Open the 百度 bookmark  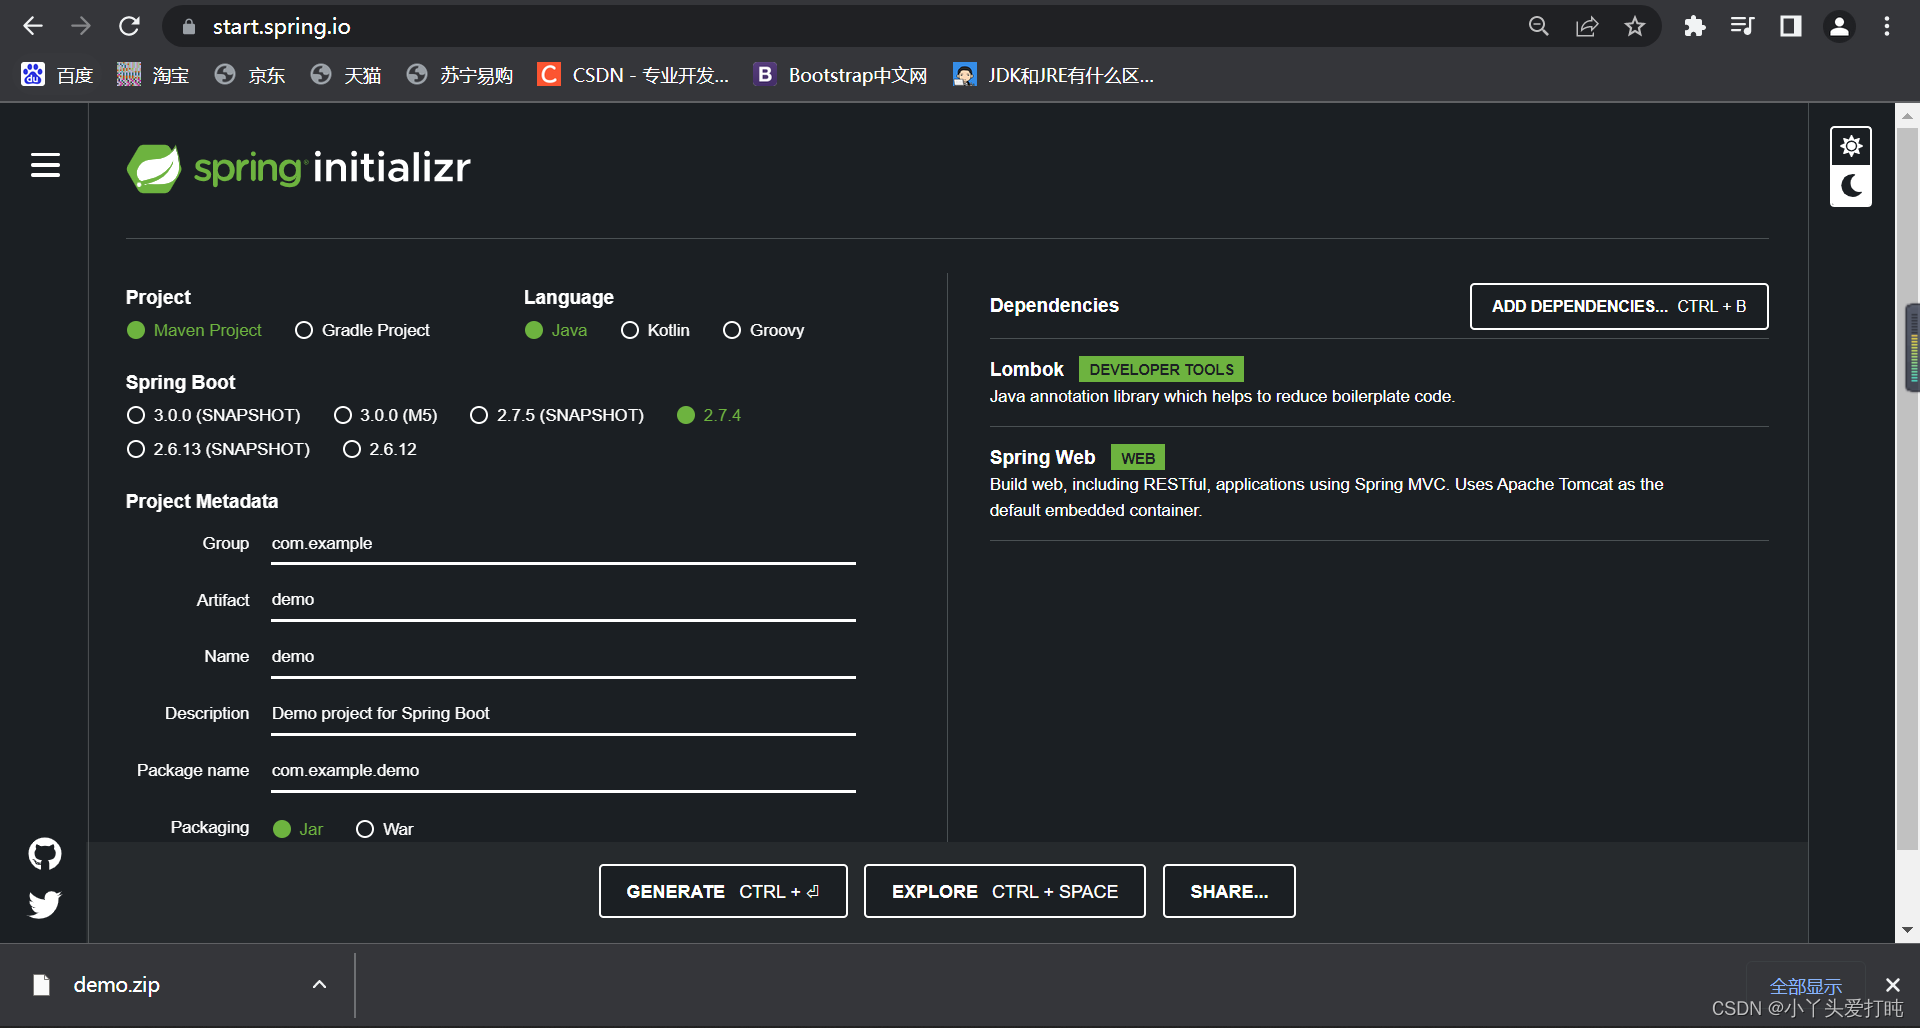pos(57,75)
